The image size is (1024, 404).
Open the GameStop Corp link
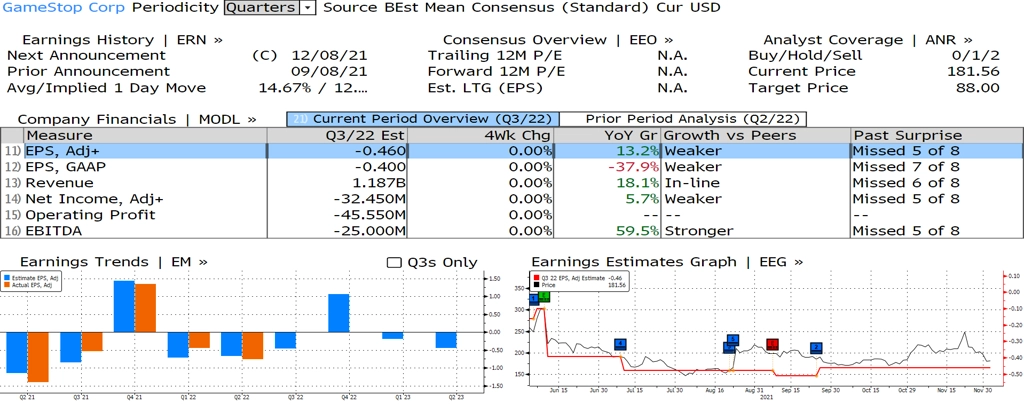coord(63,8)
